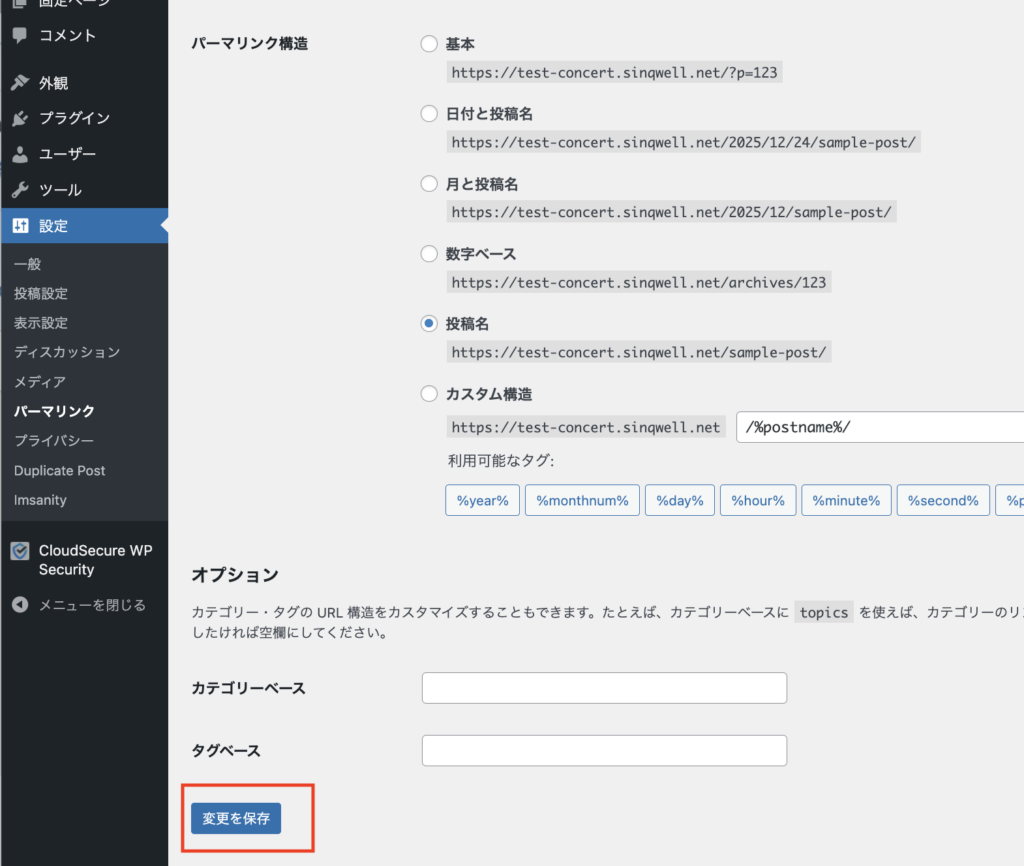Open the 投稿設定 settings submenu
The height and width of the screenshot is (866, 1024).
click(x=41, y=294)
